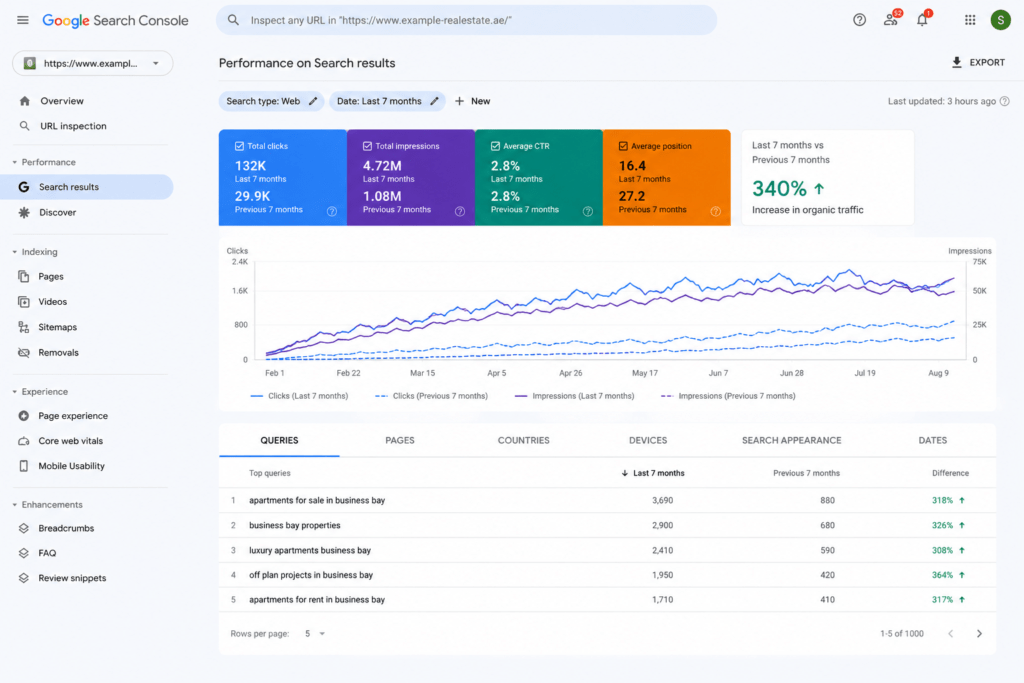Collapse the Performance section
Screen dimensions: 1024x683
coord(14,162)
